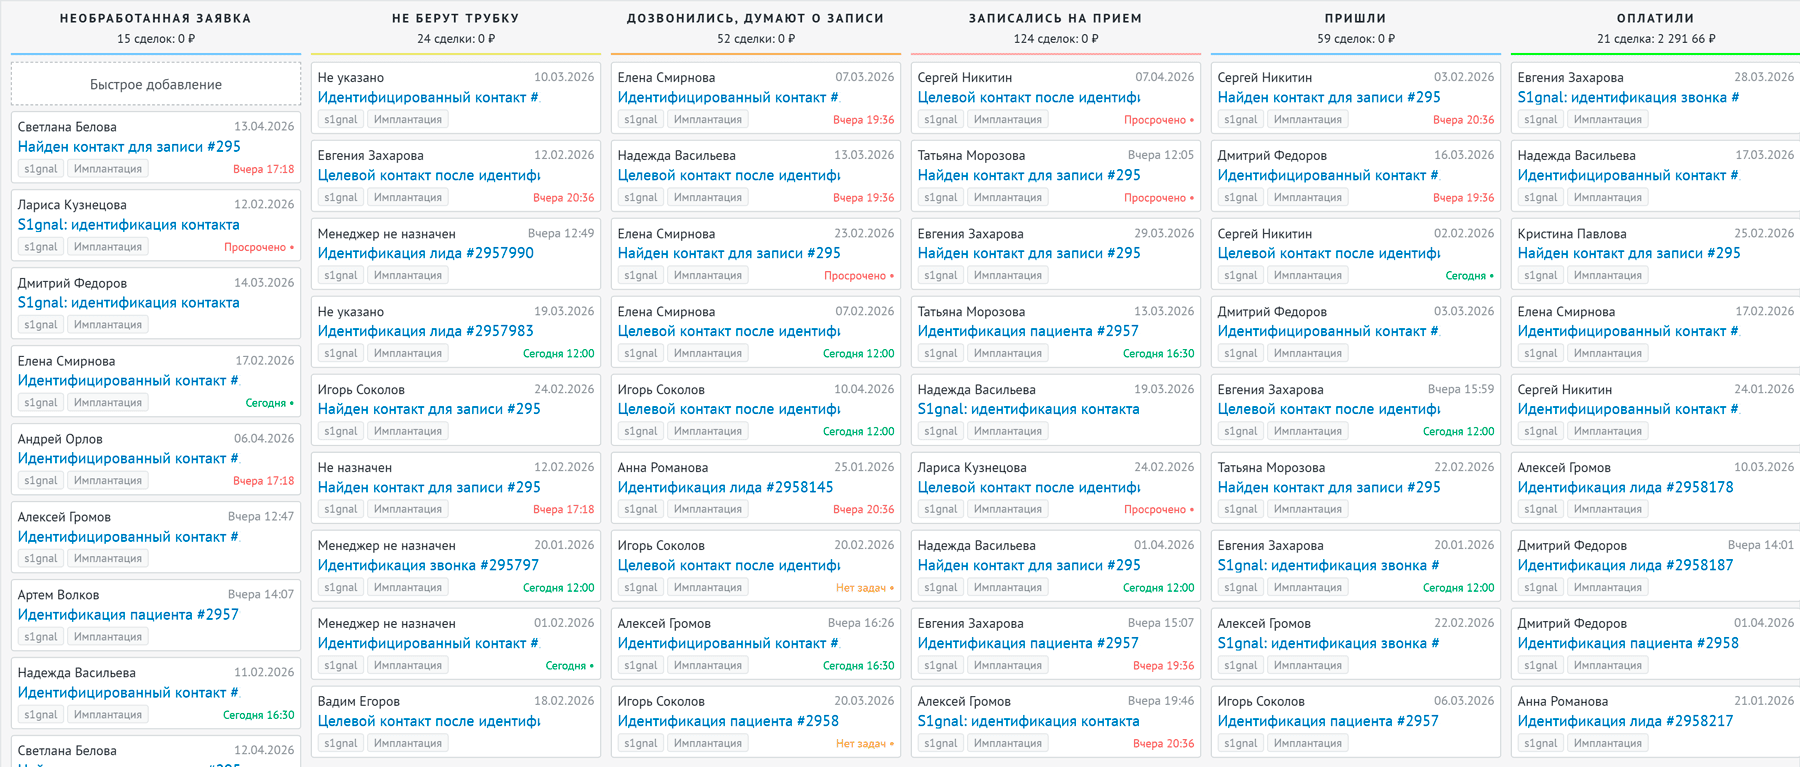The image size is (1800, 767).
Task: Click the ЗАПИСАЛИСЬ НА ПРИЕМ column header
Action: pyautogui.click(x=1055, y=18)
